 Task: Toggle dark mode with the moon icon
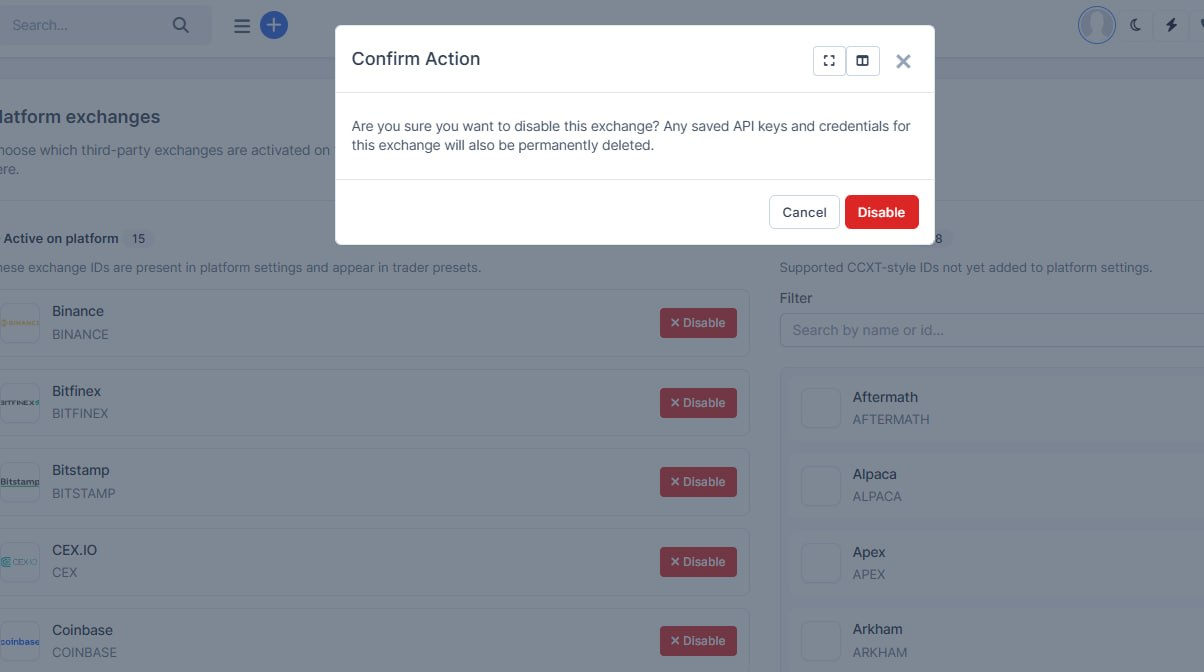click(1136, 25)
